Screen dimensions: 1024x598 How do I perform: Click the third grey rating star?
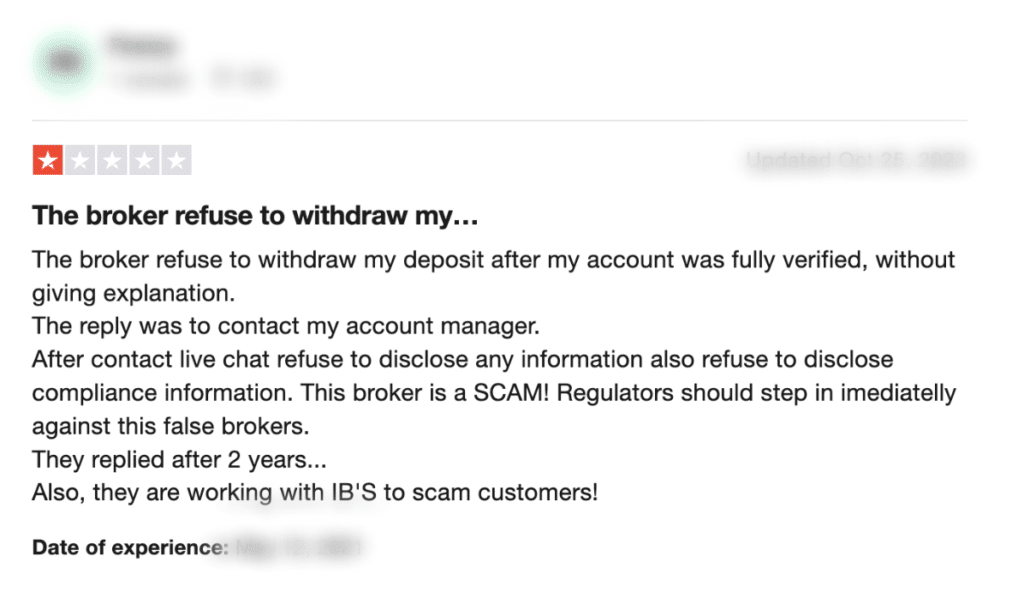pyautogui.click(x=112, y=160)
